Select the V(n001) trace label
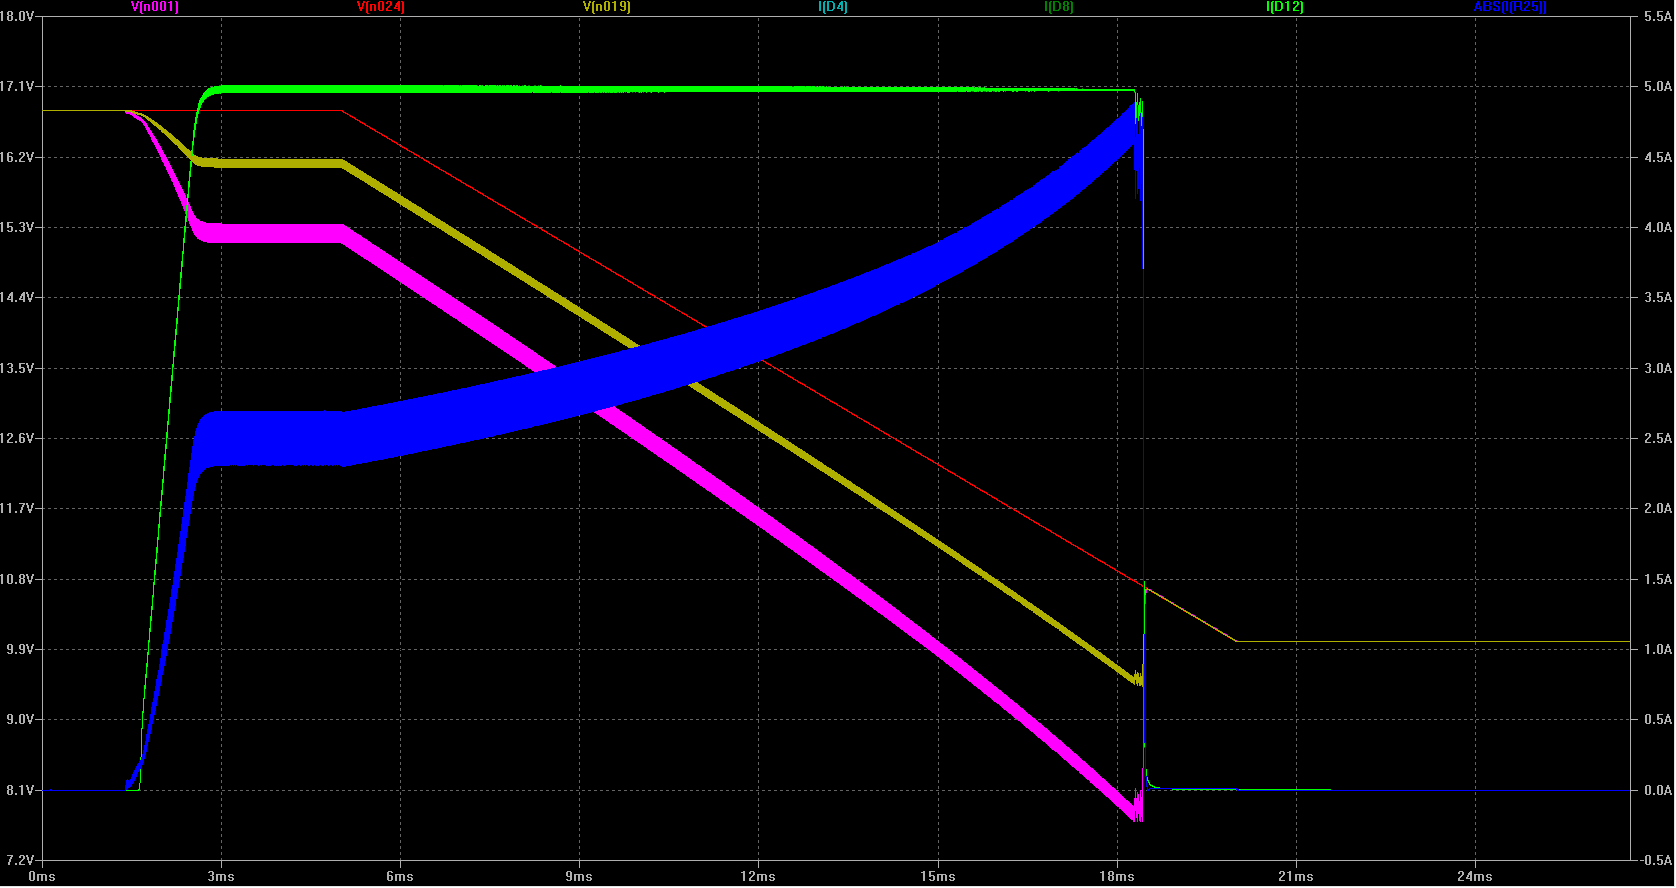 tap(155, 7)
